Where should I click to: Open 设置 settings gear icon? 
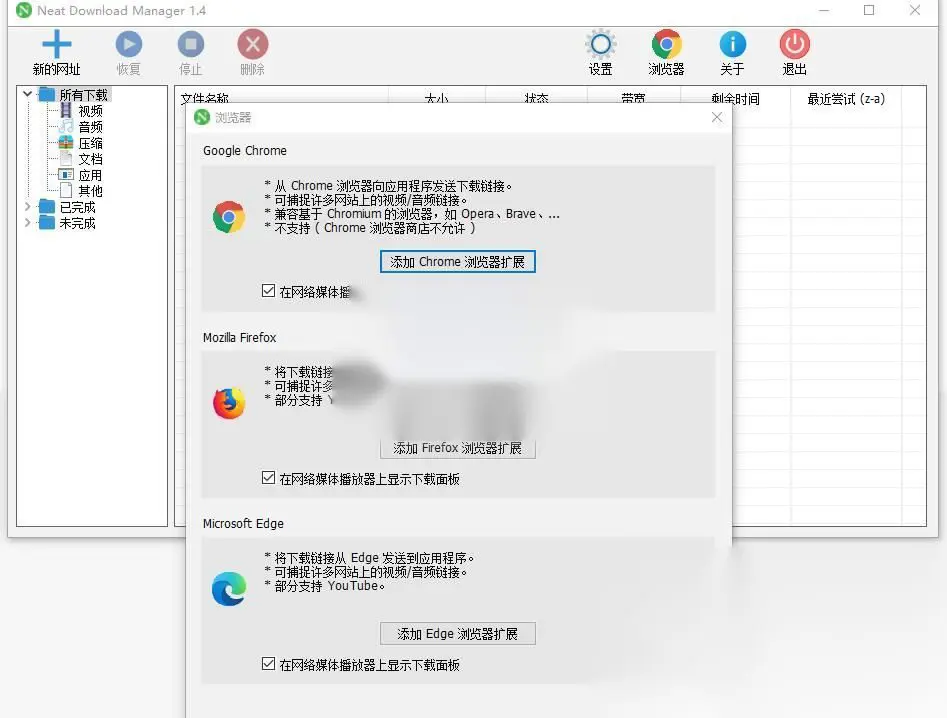point(600,44)
